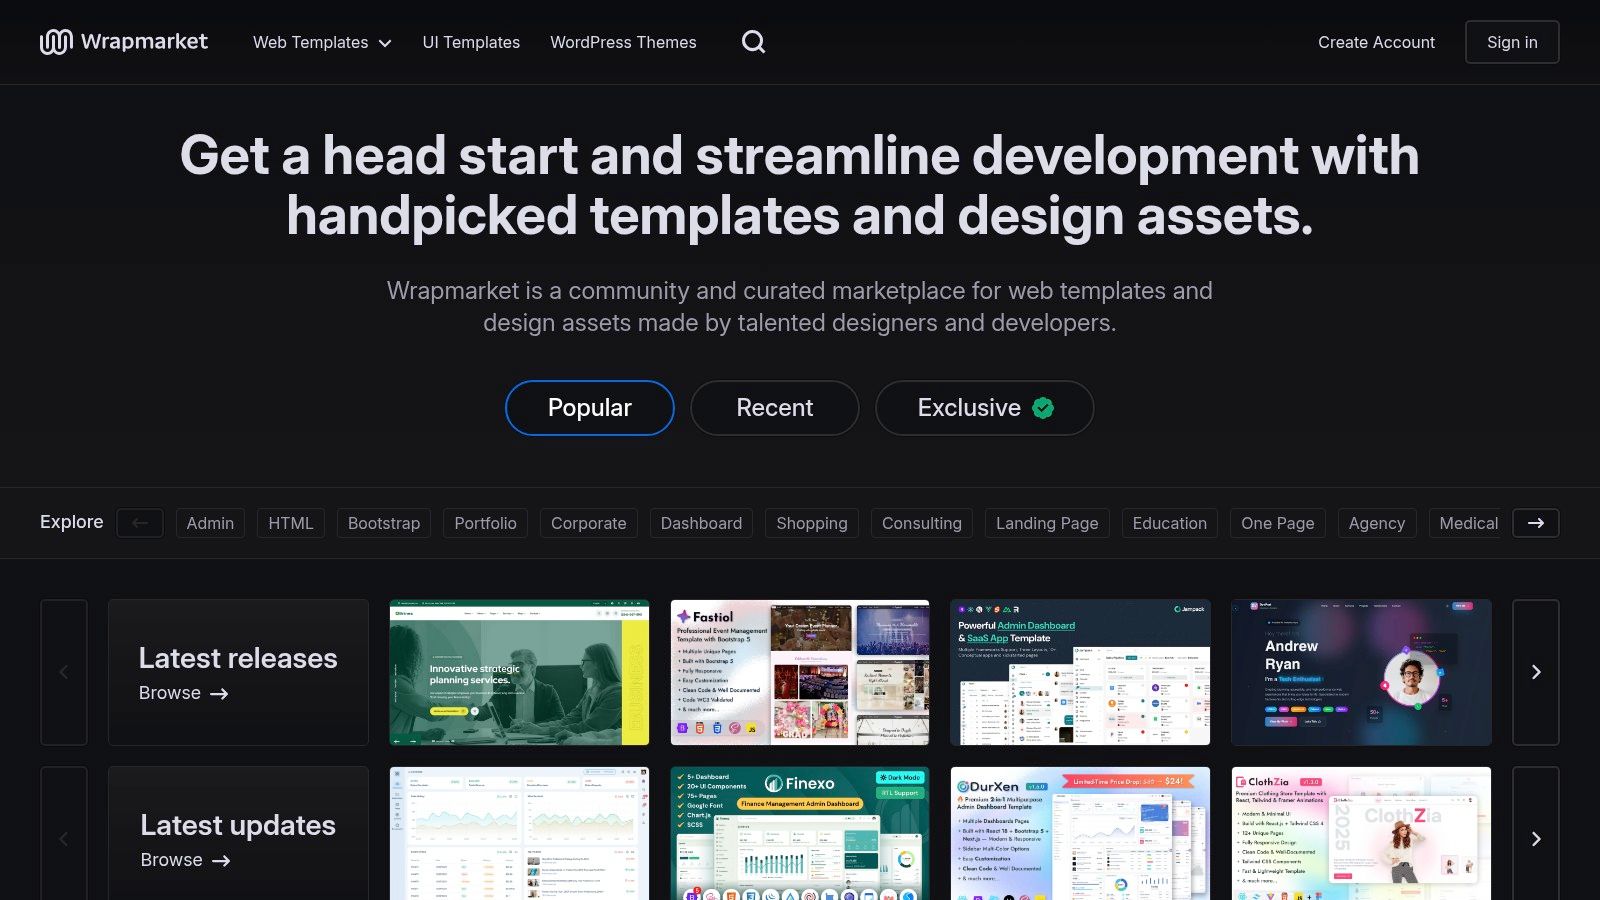This screenshot has height=900, width=1600.
Task: Open the Fastiol template thumbnail
Action: 799,672
